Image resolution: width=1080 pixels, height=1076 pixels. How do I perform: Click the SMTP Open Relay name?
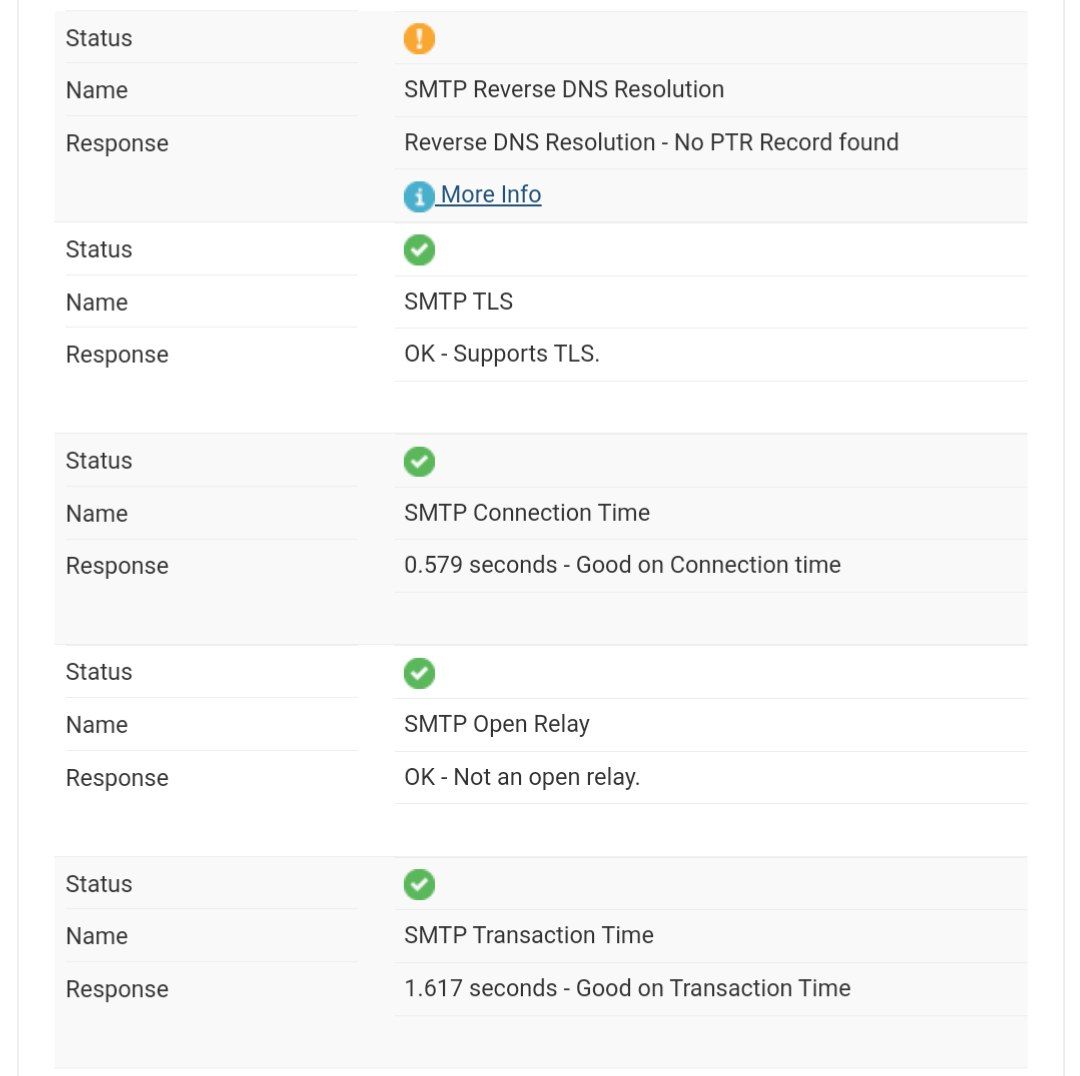(497, 725)
